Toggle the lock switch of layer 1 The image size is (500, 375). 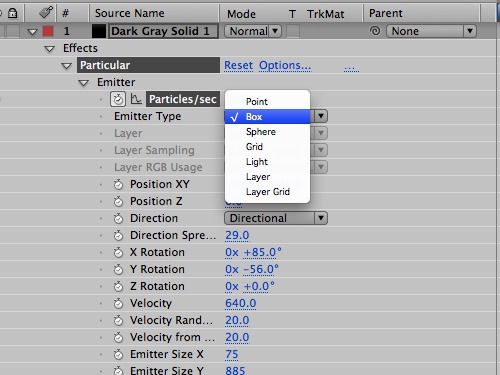tap(13, 31)
